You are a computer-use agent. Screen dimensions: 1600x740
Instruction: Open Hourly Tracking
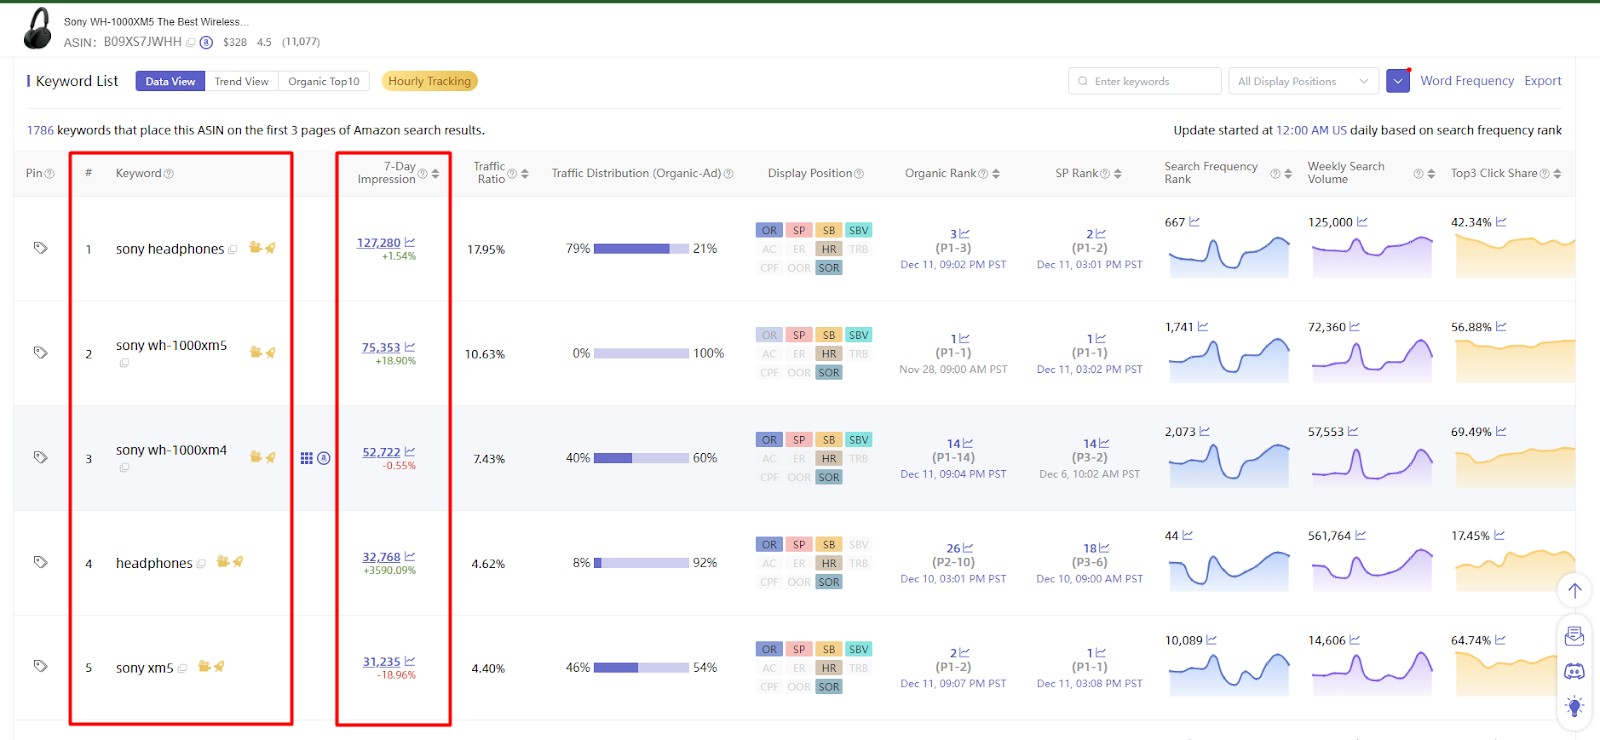(x=429, y=81)
